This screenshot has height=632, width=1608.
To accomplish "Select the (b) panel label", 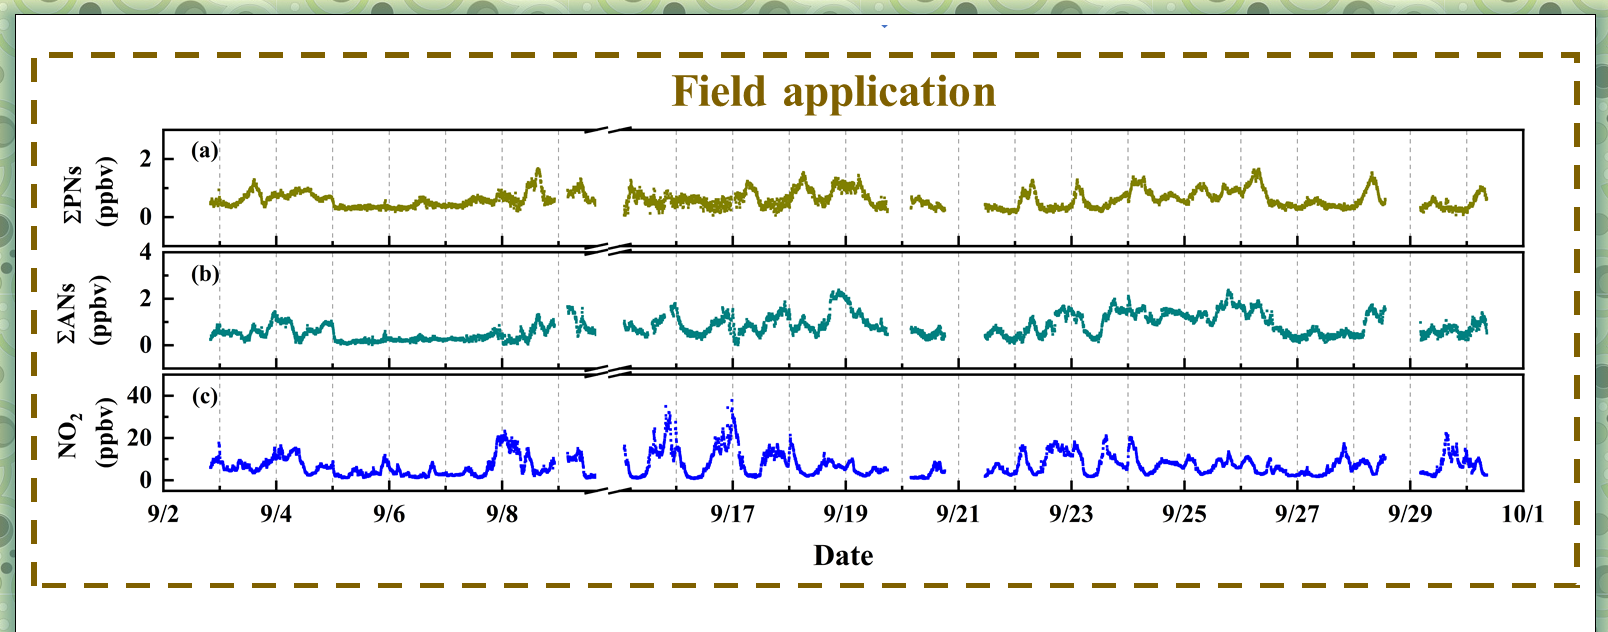I will point(205,274).
